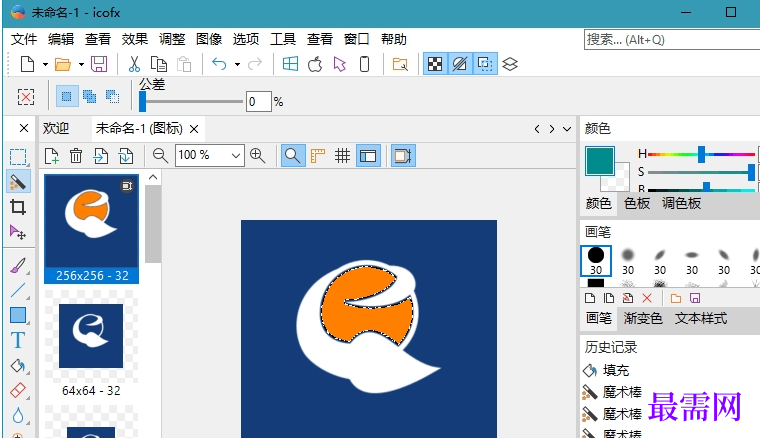The height and width of the screenshot is (438, 760).
Task: Save the file with the floppy icon
Action: [x=99, y=64]
